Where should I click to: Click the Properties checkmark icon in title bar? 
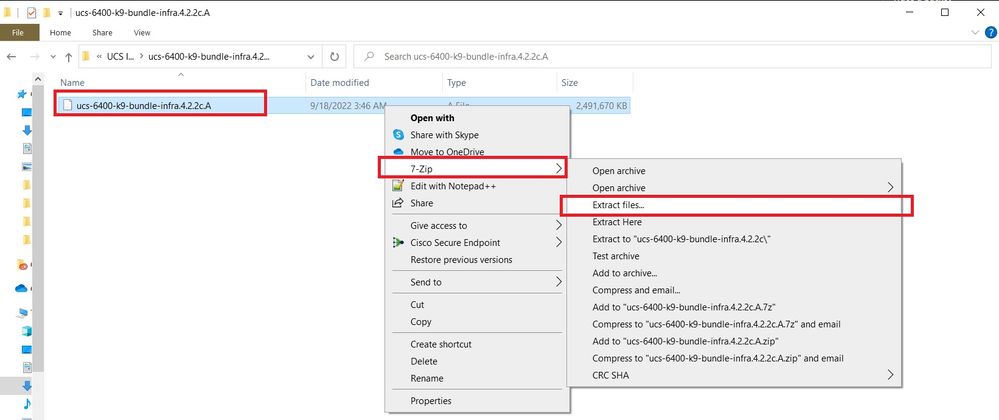(x=31, y=13)
